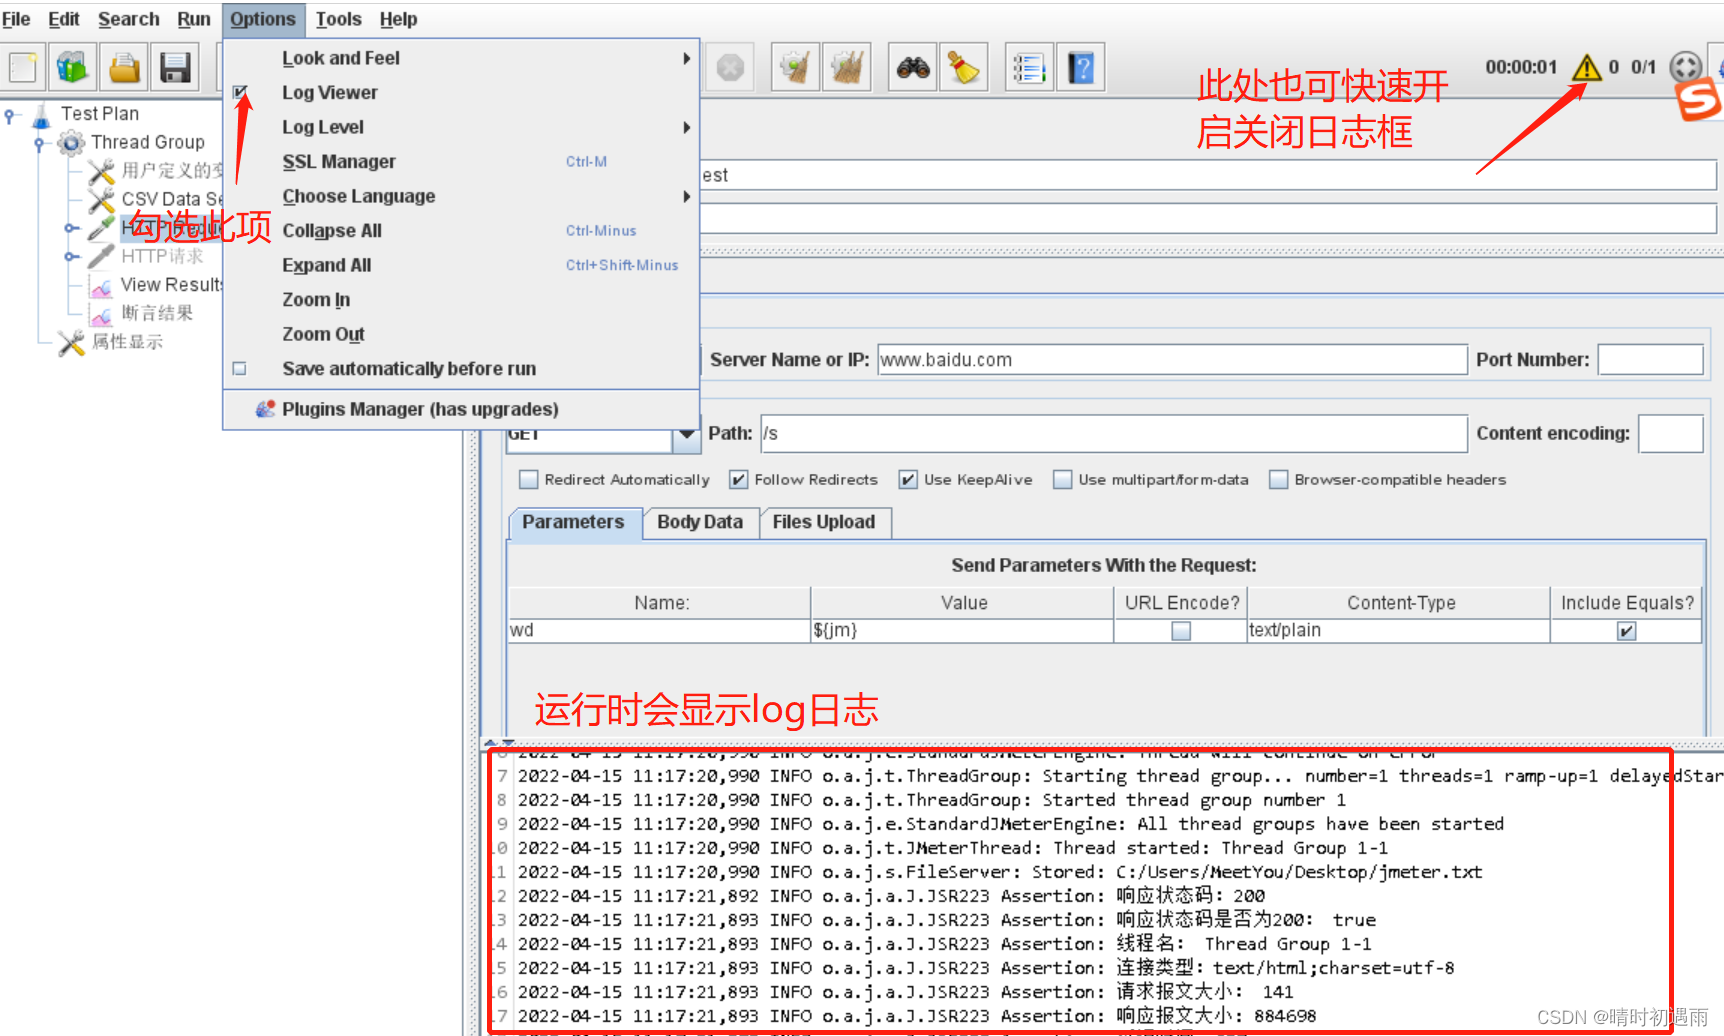
Task: Open Search with the binoculars icon
Action: (x=913, y=68)
